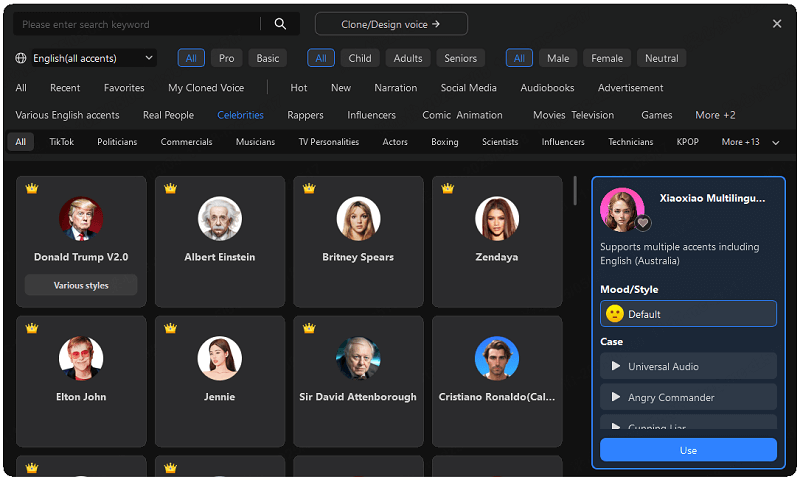This screenshot has height=482, width=800.
Task: Play the Angry Commander sample
Action: [x=616, y=397]
